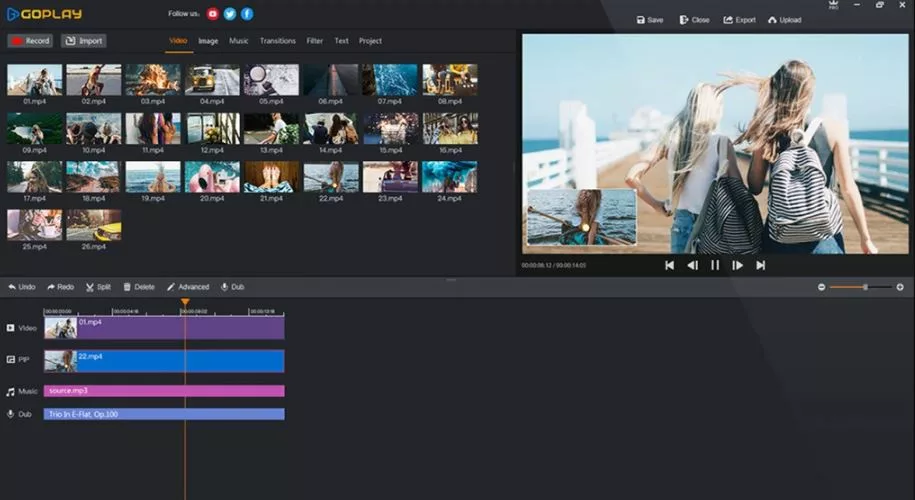
Task: Open the PRO crown icon
Action: pyautogui.click(x=833, y=5)
